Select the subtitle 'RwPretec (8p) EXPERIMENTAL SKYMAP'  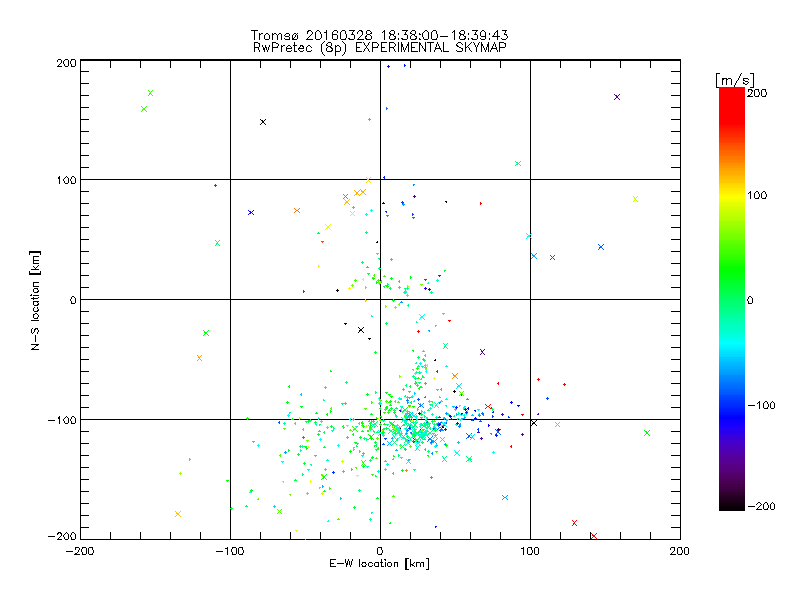380,48
